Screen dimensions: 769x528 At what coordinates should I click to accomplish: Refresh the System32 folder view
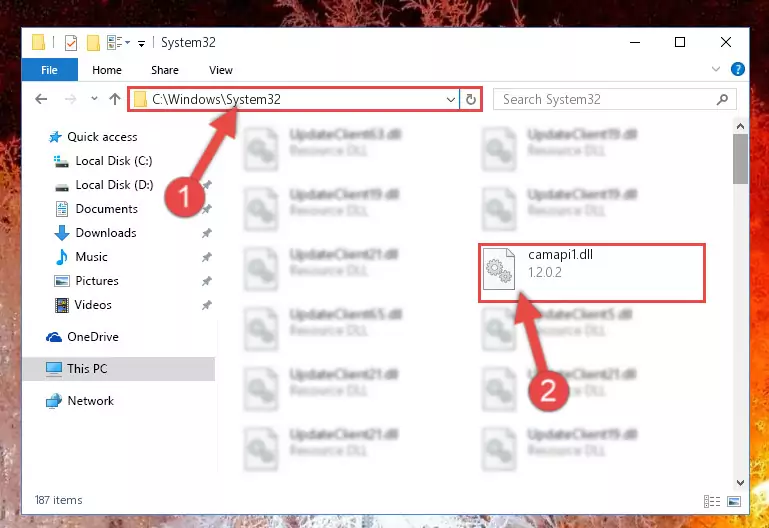[471, 100]
